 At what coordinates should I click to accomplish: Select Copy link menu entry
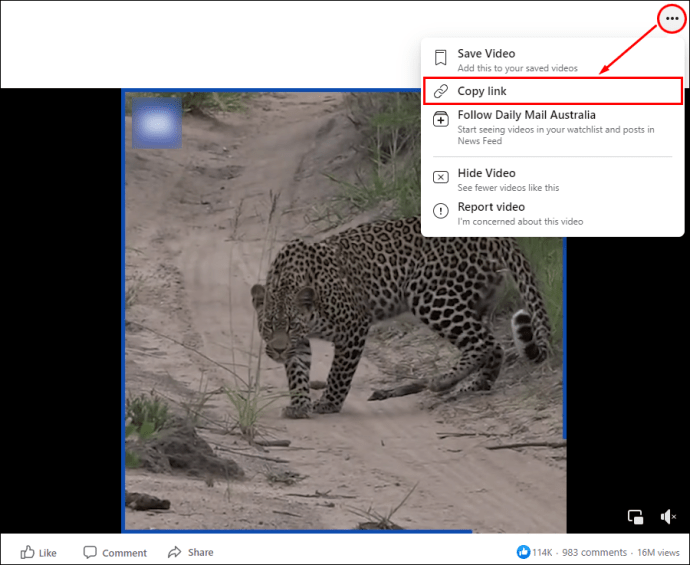tap(553, 91)
